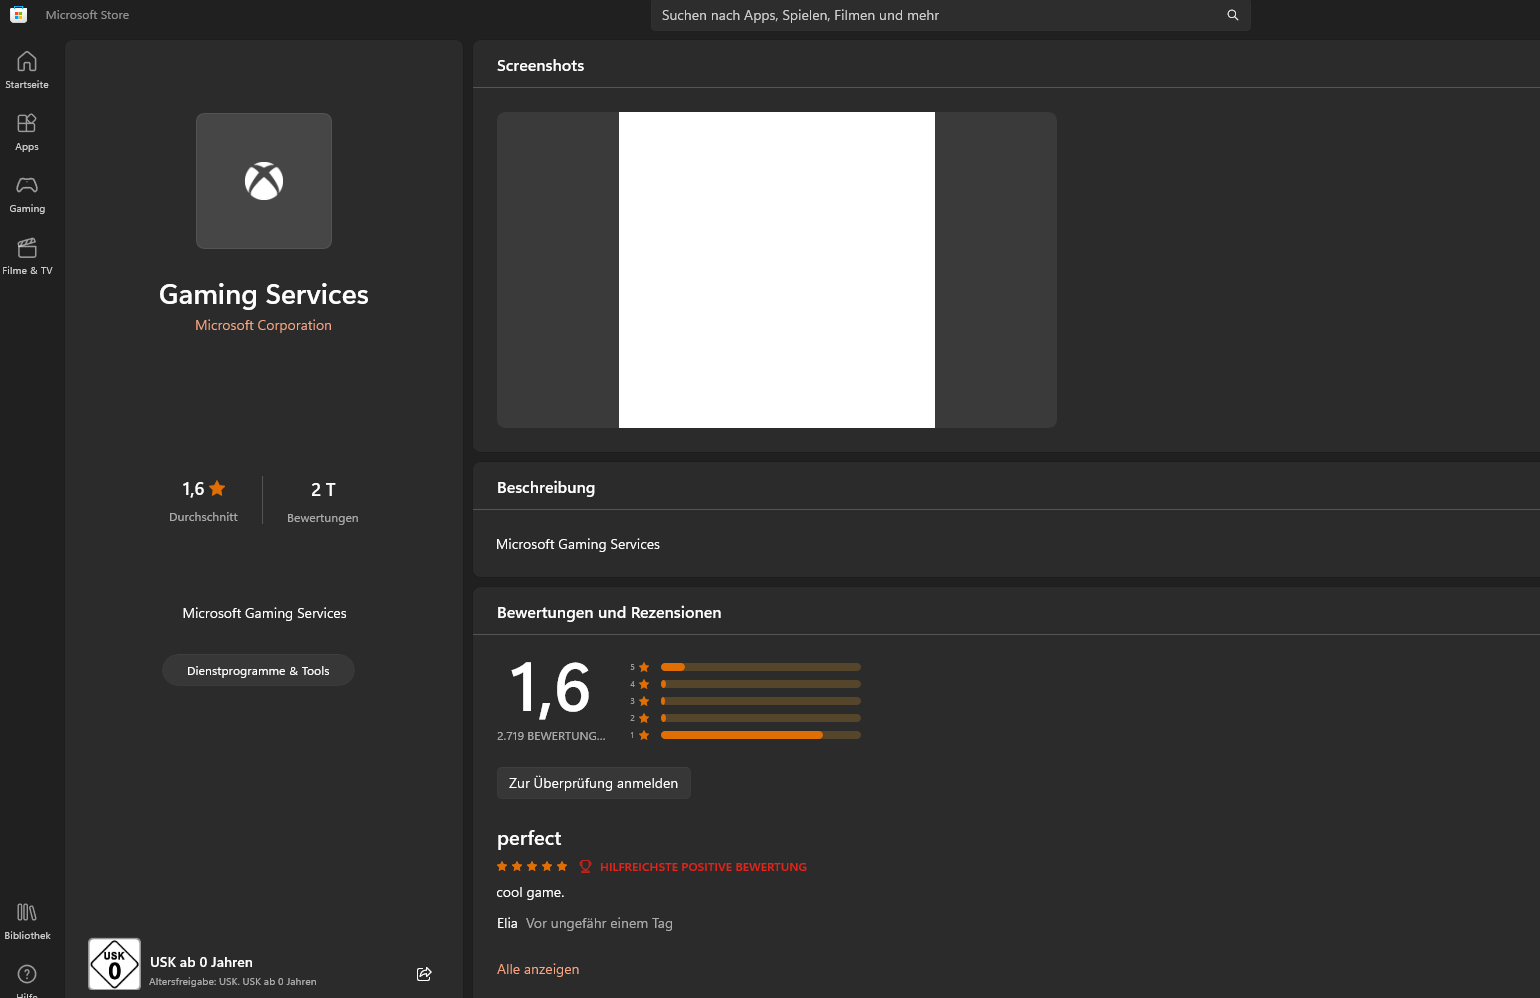Focus the search field for apps and games

pos(950,15)
